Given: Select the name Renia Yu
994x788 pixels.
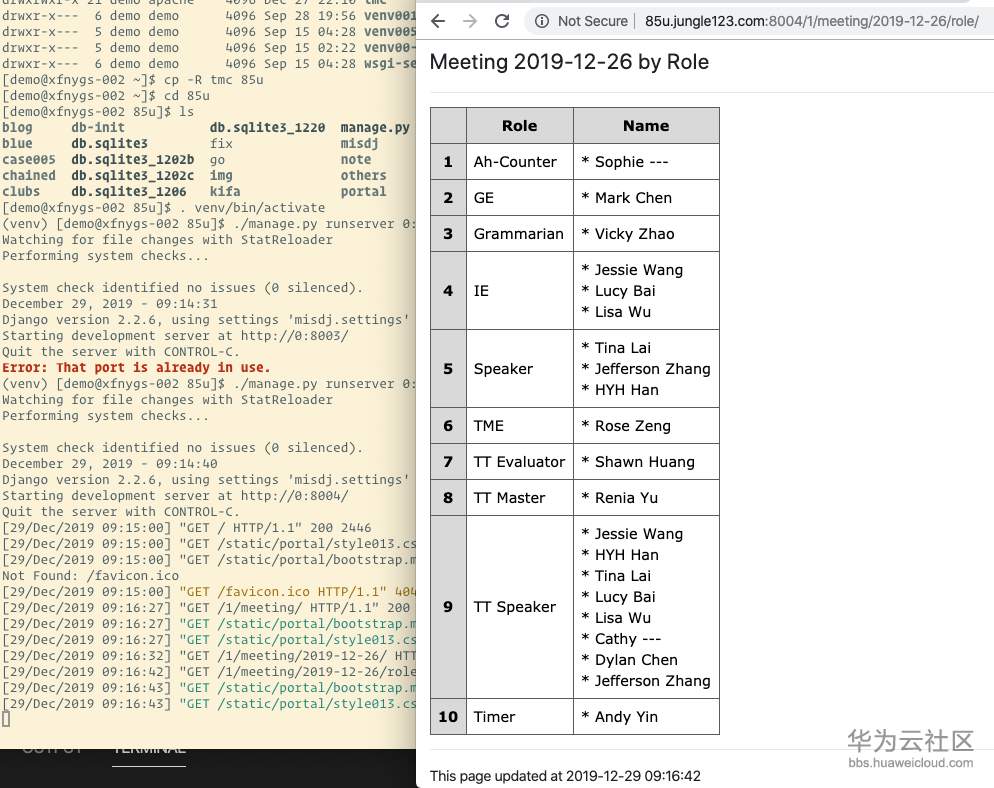Looking at the screenshot, I should coord(626,498).
